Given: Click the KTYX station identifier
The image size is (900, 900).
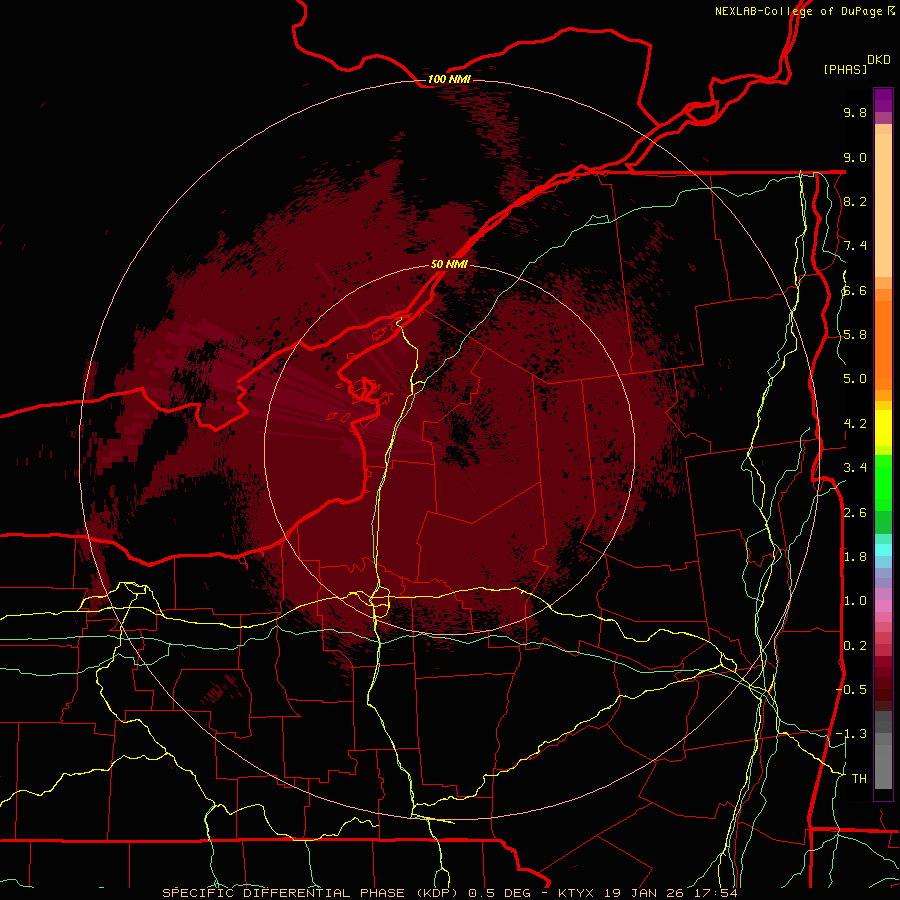Looking at the screenshot, I should coord(577,893).
